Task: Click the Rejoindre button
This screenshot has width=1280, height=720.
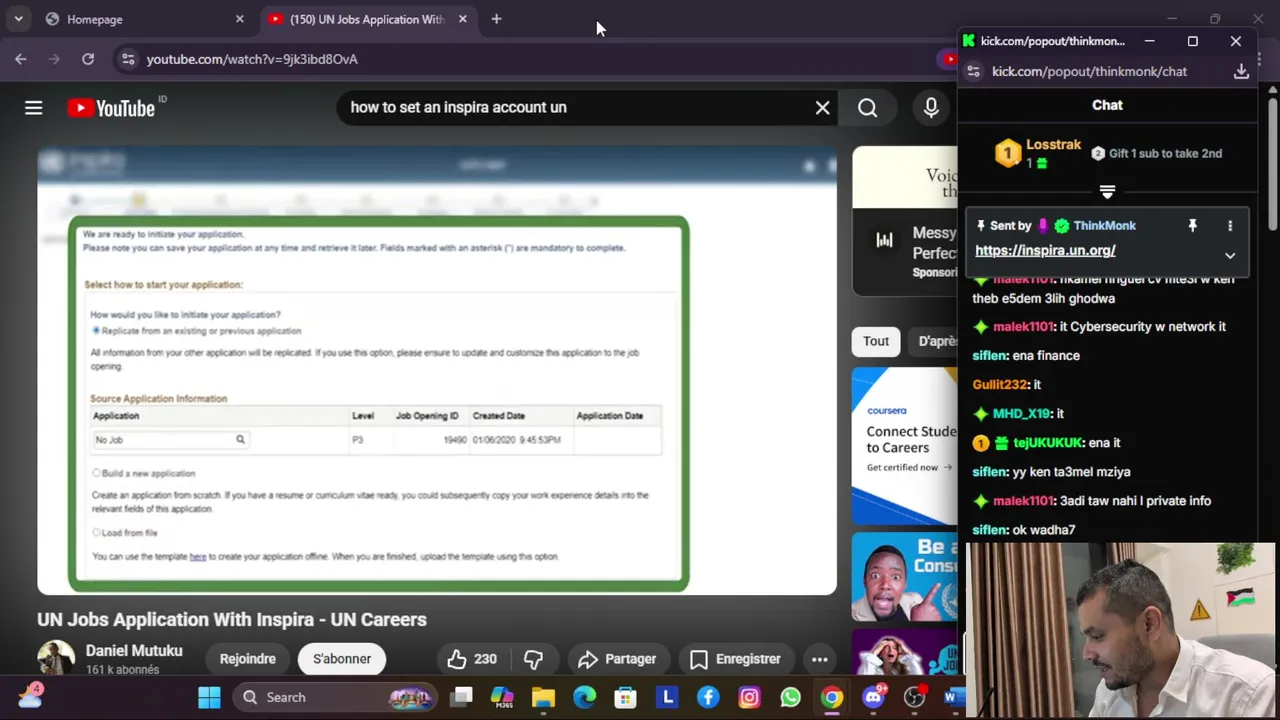Action: 248,659
